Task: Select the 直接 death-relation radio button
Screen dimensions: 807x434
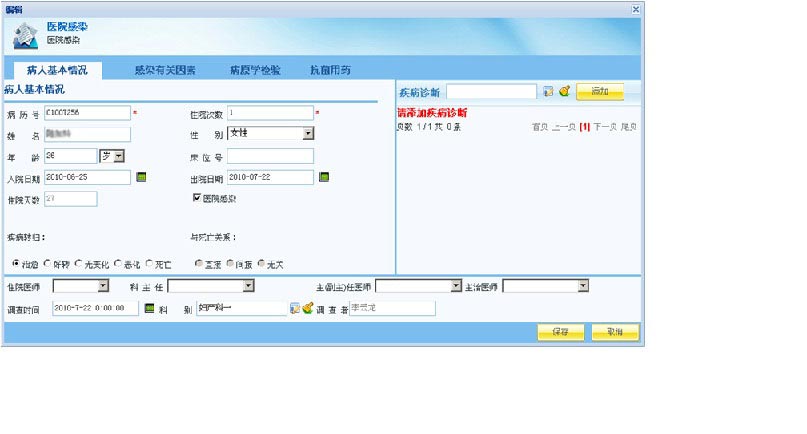Action: tap(199, 264)
